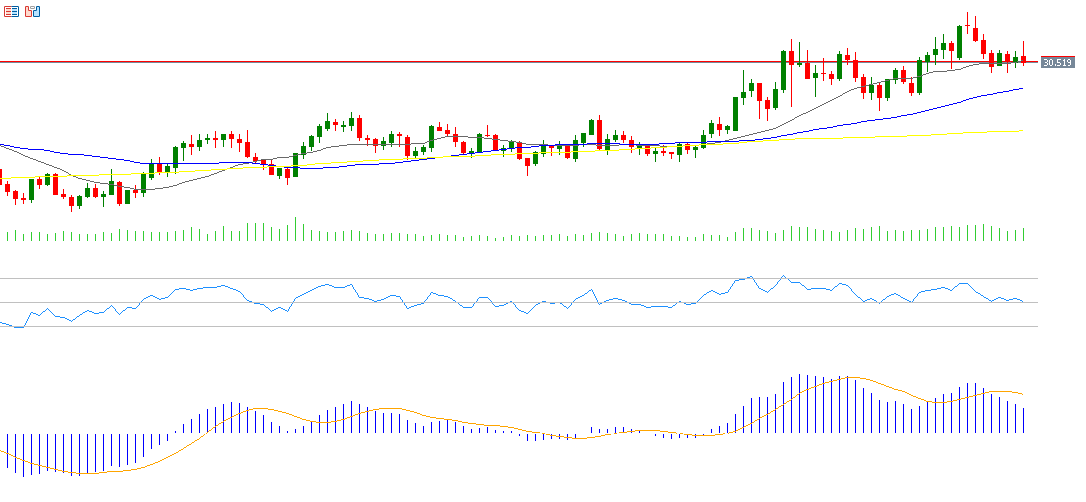Click the tall green candle before the peak
This screenshot has width=1086, height=502.
pyautogui.click(x=959, y=40)
